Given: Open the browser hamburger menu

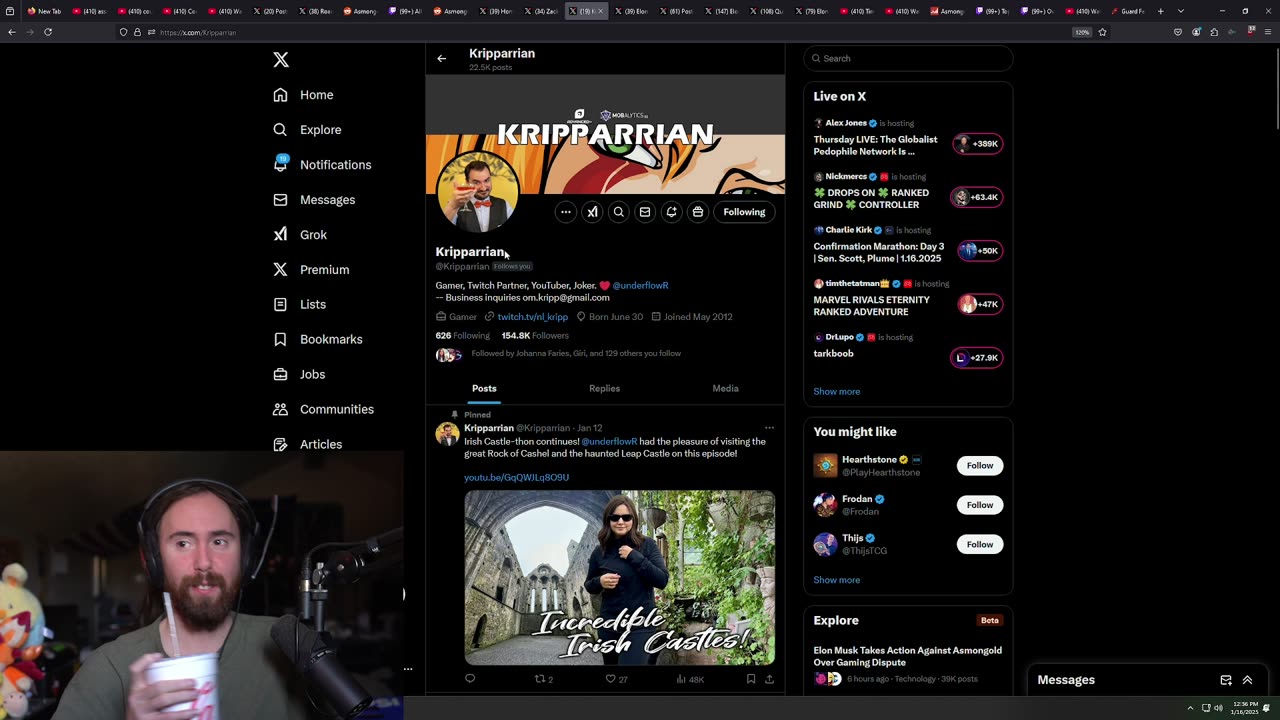Looking at the screenshot, I should tap(1268, 32).
